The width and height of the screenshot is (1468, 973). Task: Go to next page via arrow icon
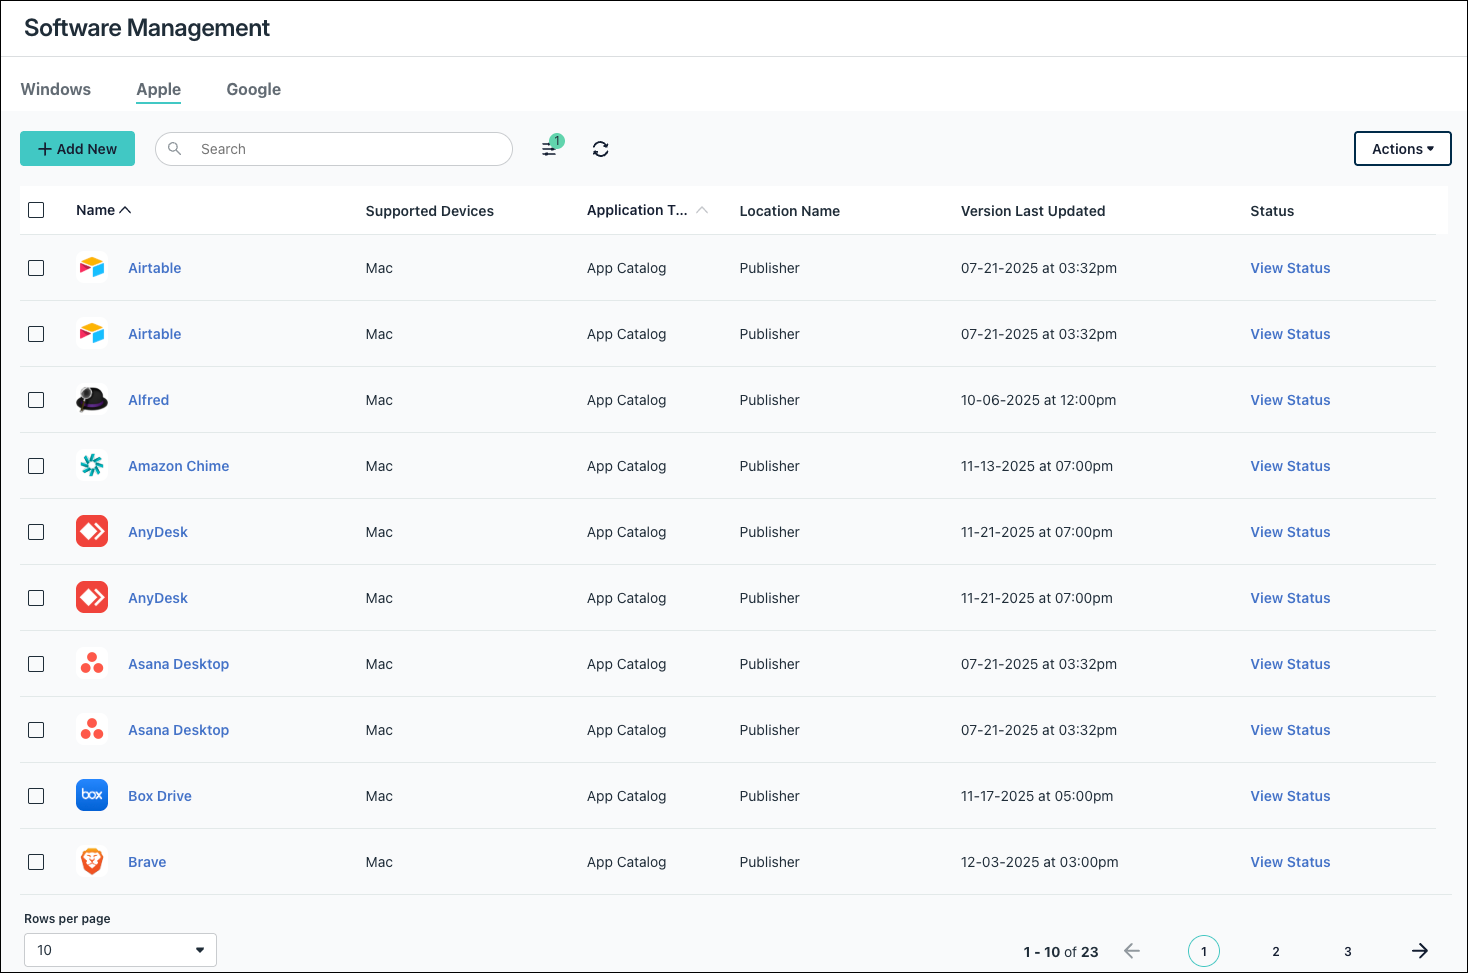1420,951
